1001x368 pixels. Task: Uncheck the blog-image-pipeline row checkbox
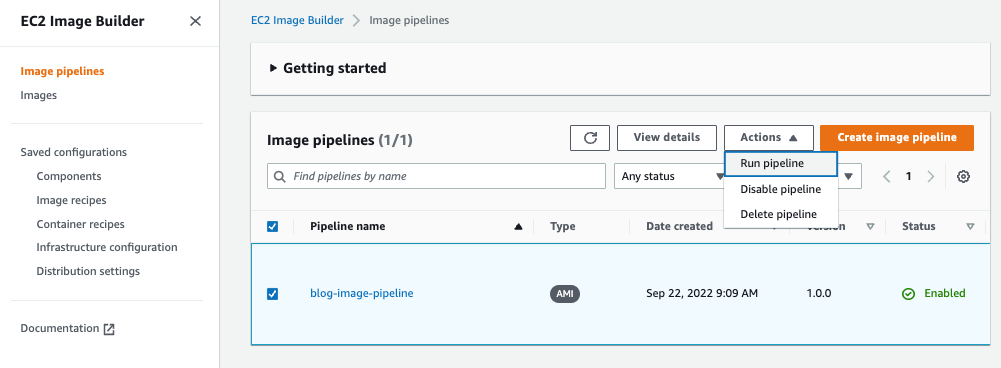[x=273, y=294]
